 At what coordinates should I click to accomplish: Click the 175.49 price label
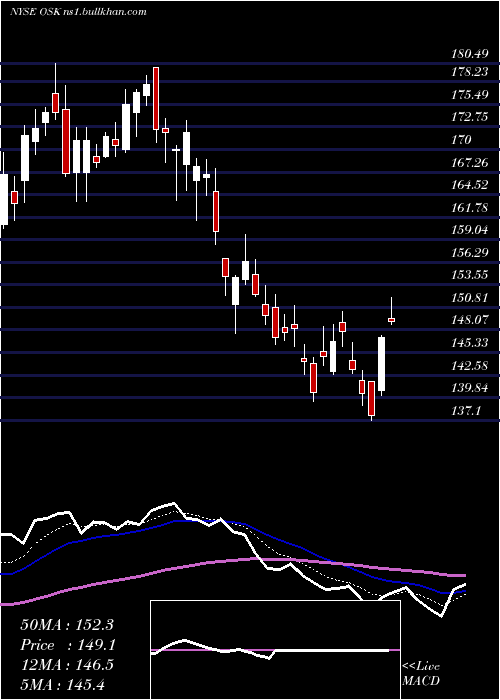pyautogui.click(x=469, y=95)
